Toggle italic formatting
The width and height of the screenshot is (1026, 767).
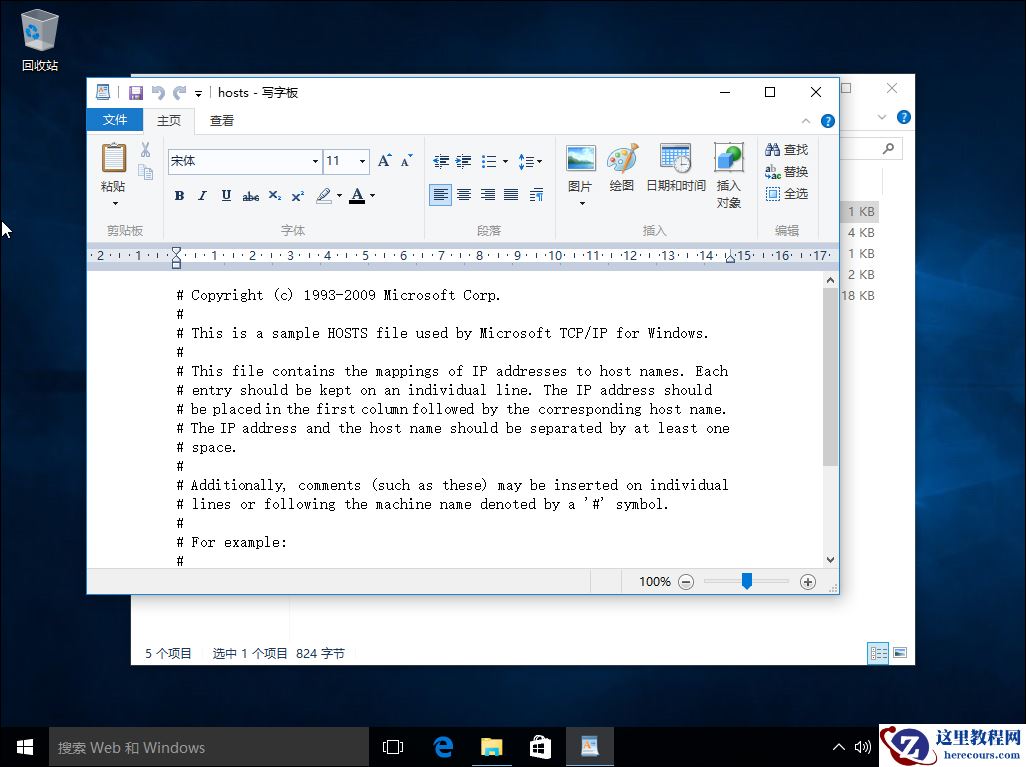[202, 195]
